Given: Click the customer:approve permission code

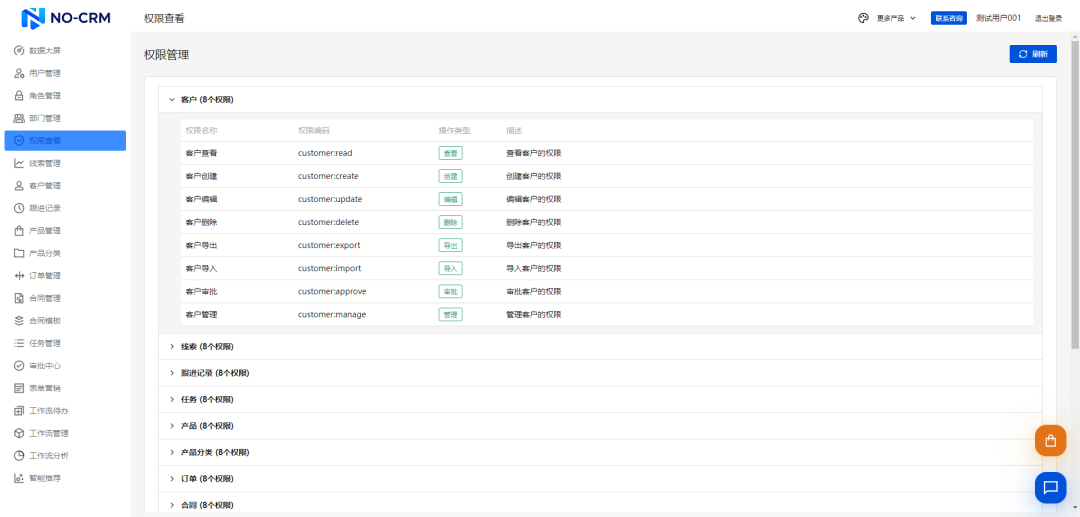Looking at the screenshot, I should click(x=332, y=291).
